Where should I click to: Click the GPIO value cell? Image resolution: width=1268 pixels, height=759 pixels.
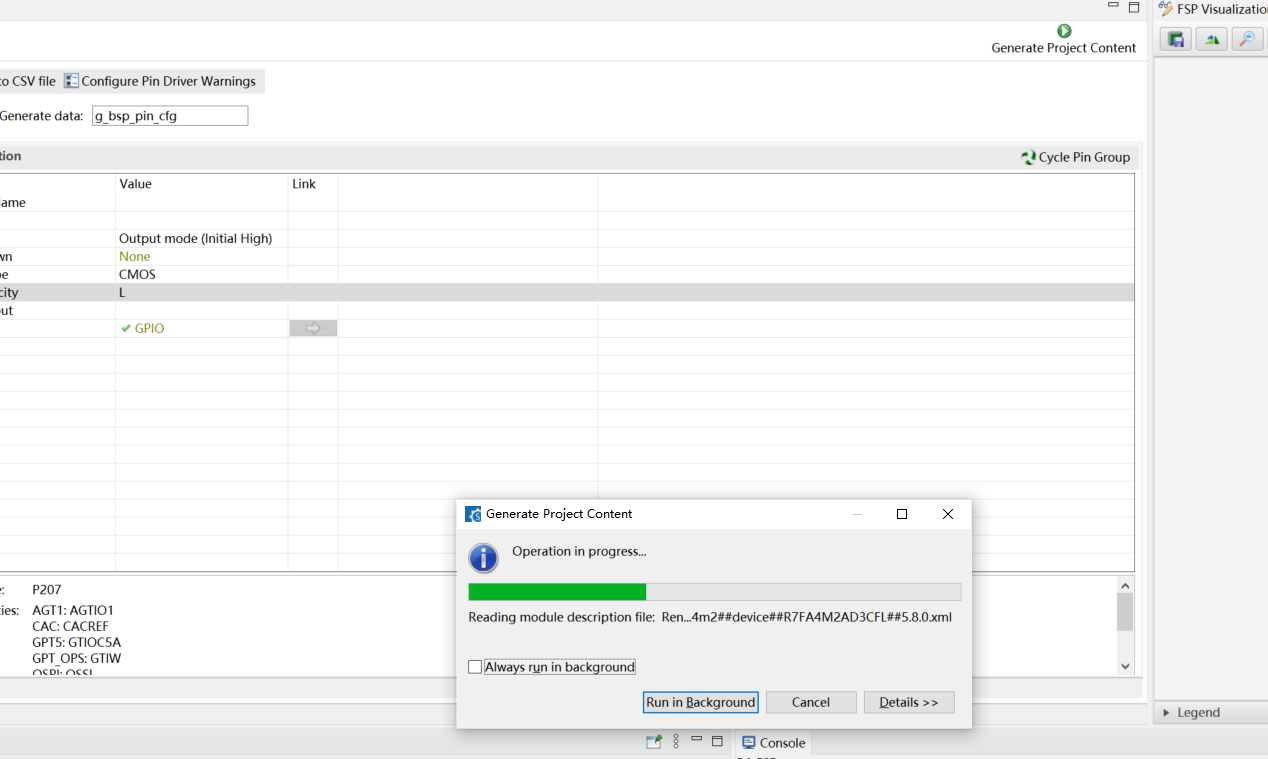(x=150, y=328)
